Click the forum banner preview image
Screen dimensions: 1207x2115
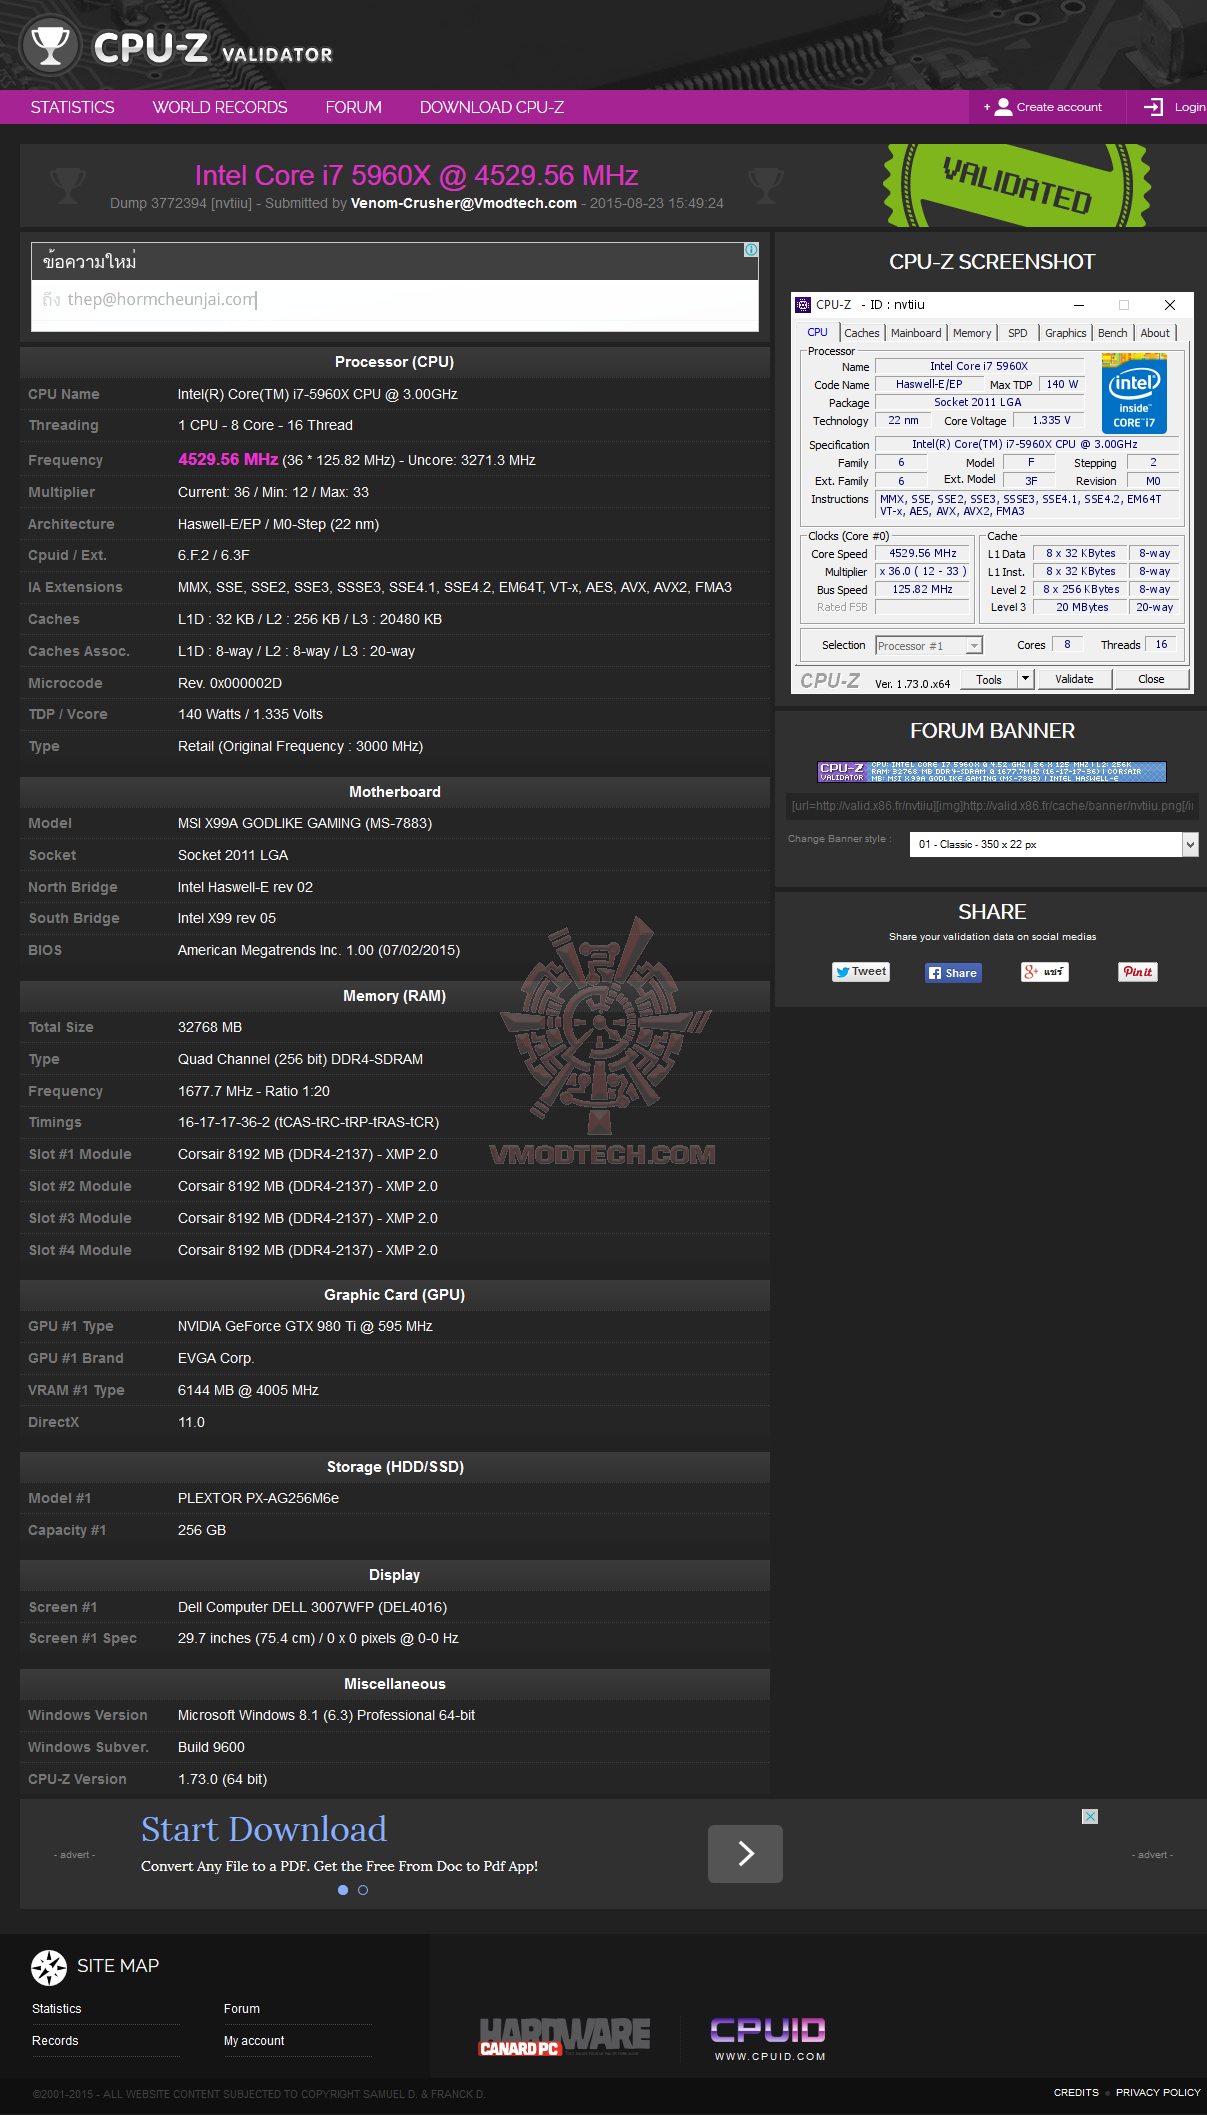(992, 772)
